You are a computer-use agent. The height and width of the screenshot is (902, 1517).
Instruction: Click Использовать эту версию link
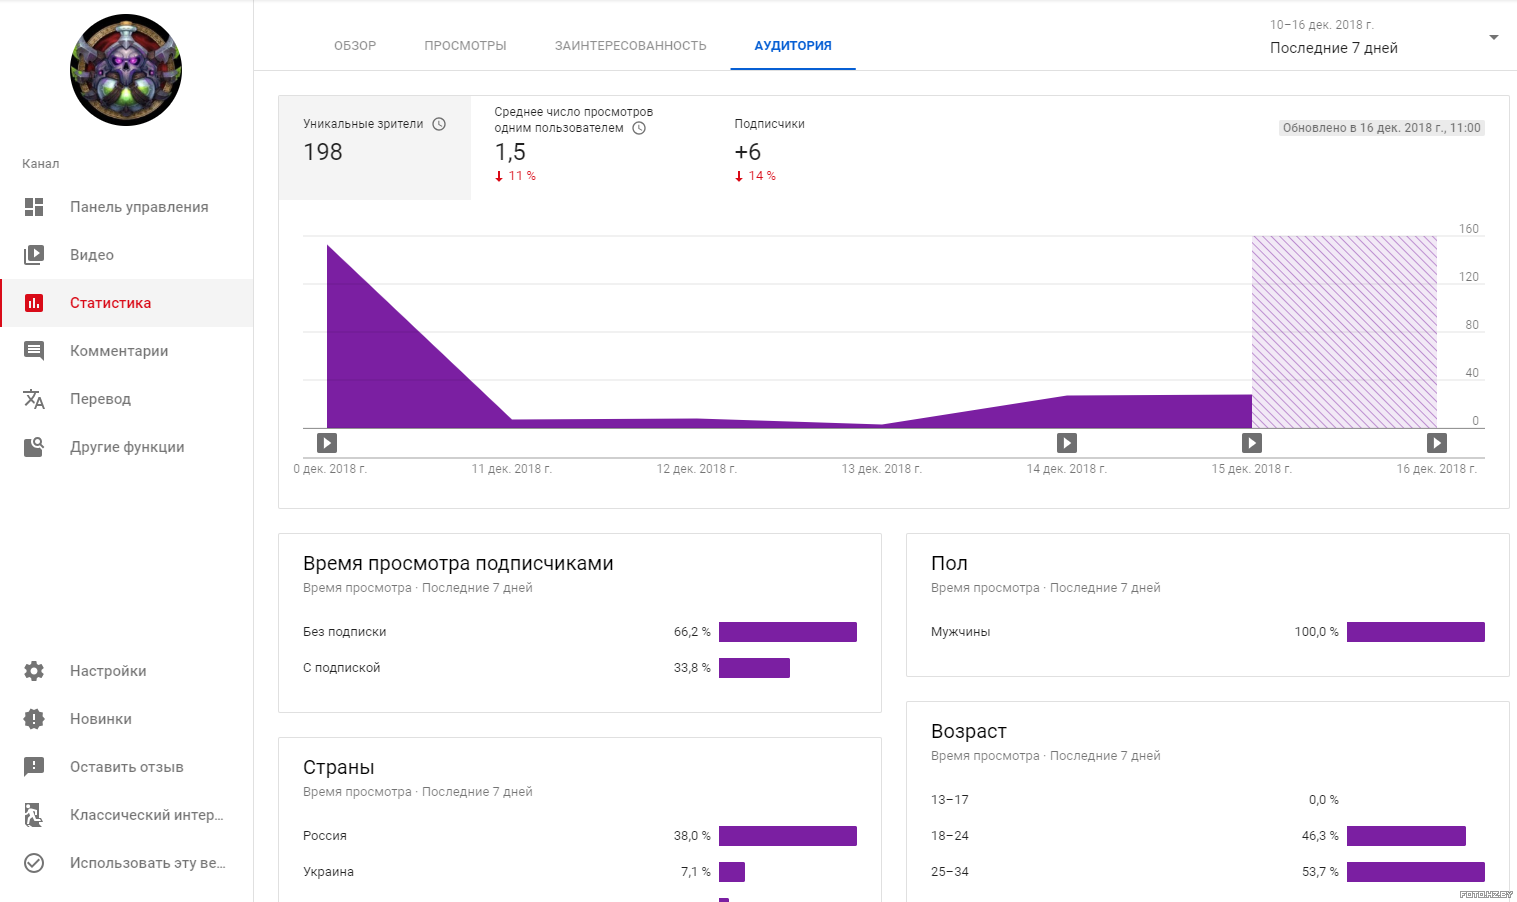(x=126, y=863)
